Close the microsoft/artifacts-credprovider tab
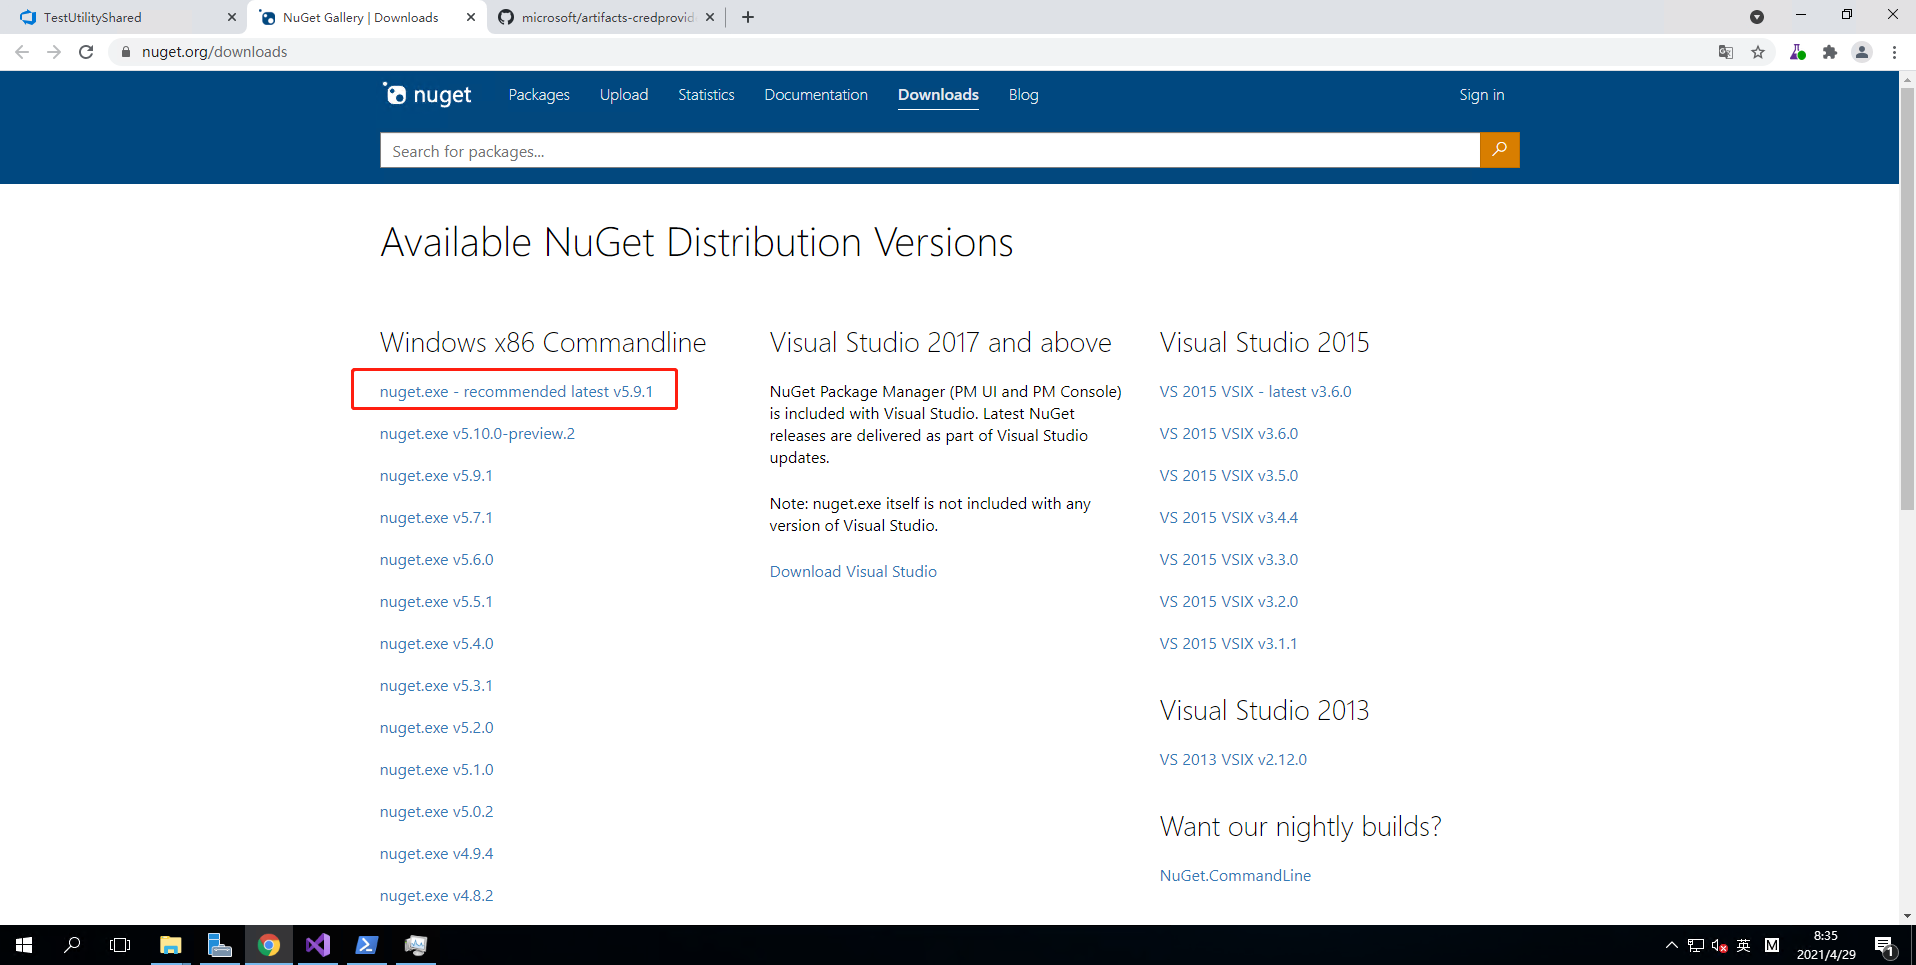This screenshot has height=965, width=1916. pyautogui.click(x=710, y=17)
